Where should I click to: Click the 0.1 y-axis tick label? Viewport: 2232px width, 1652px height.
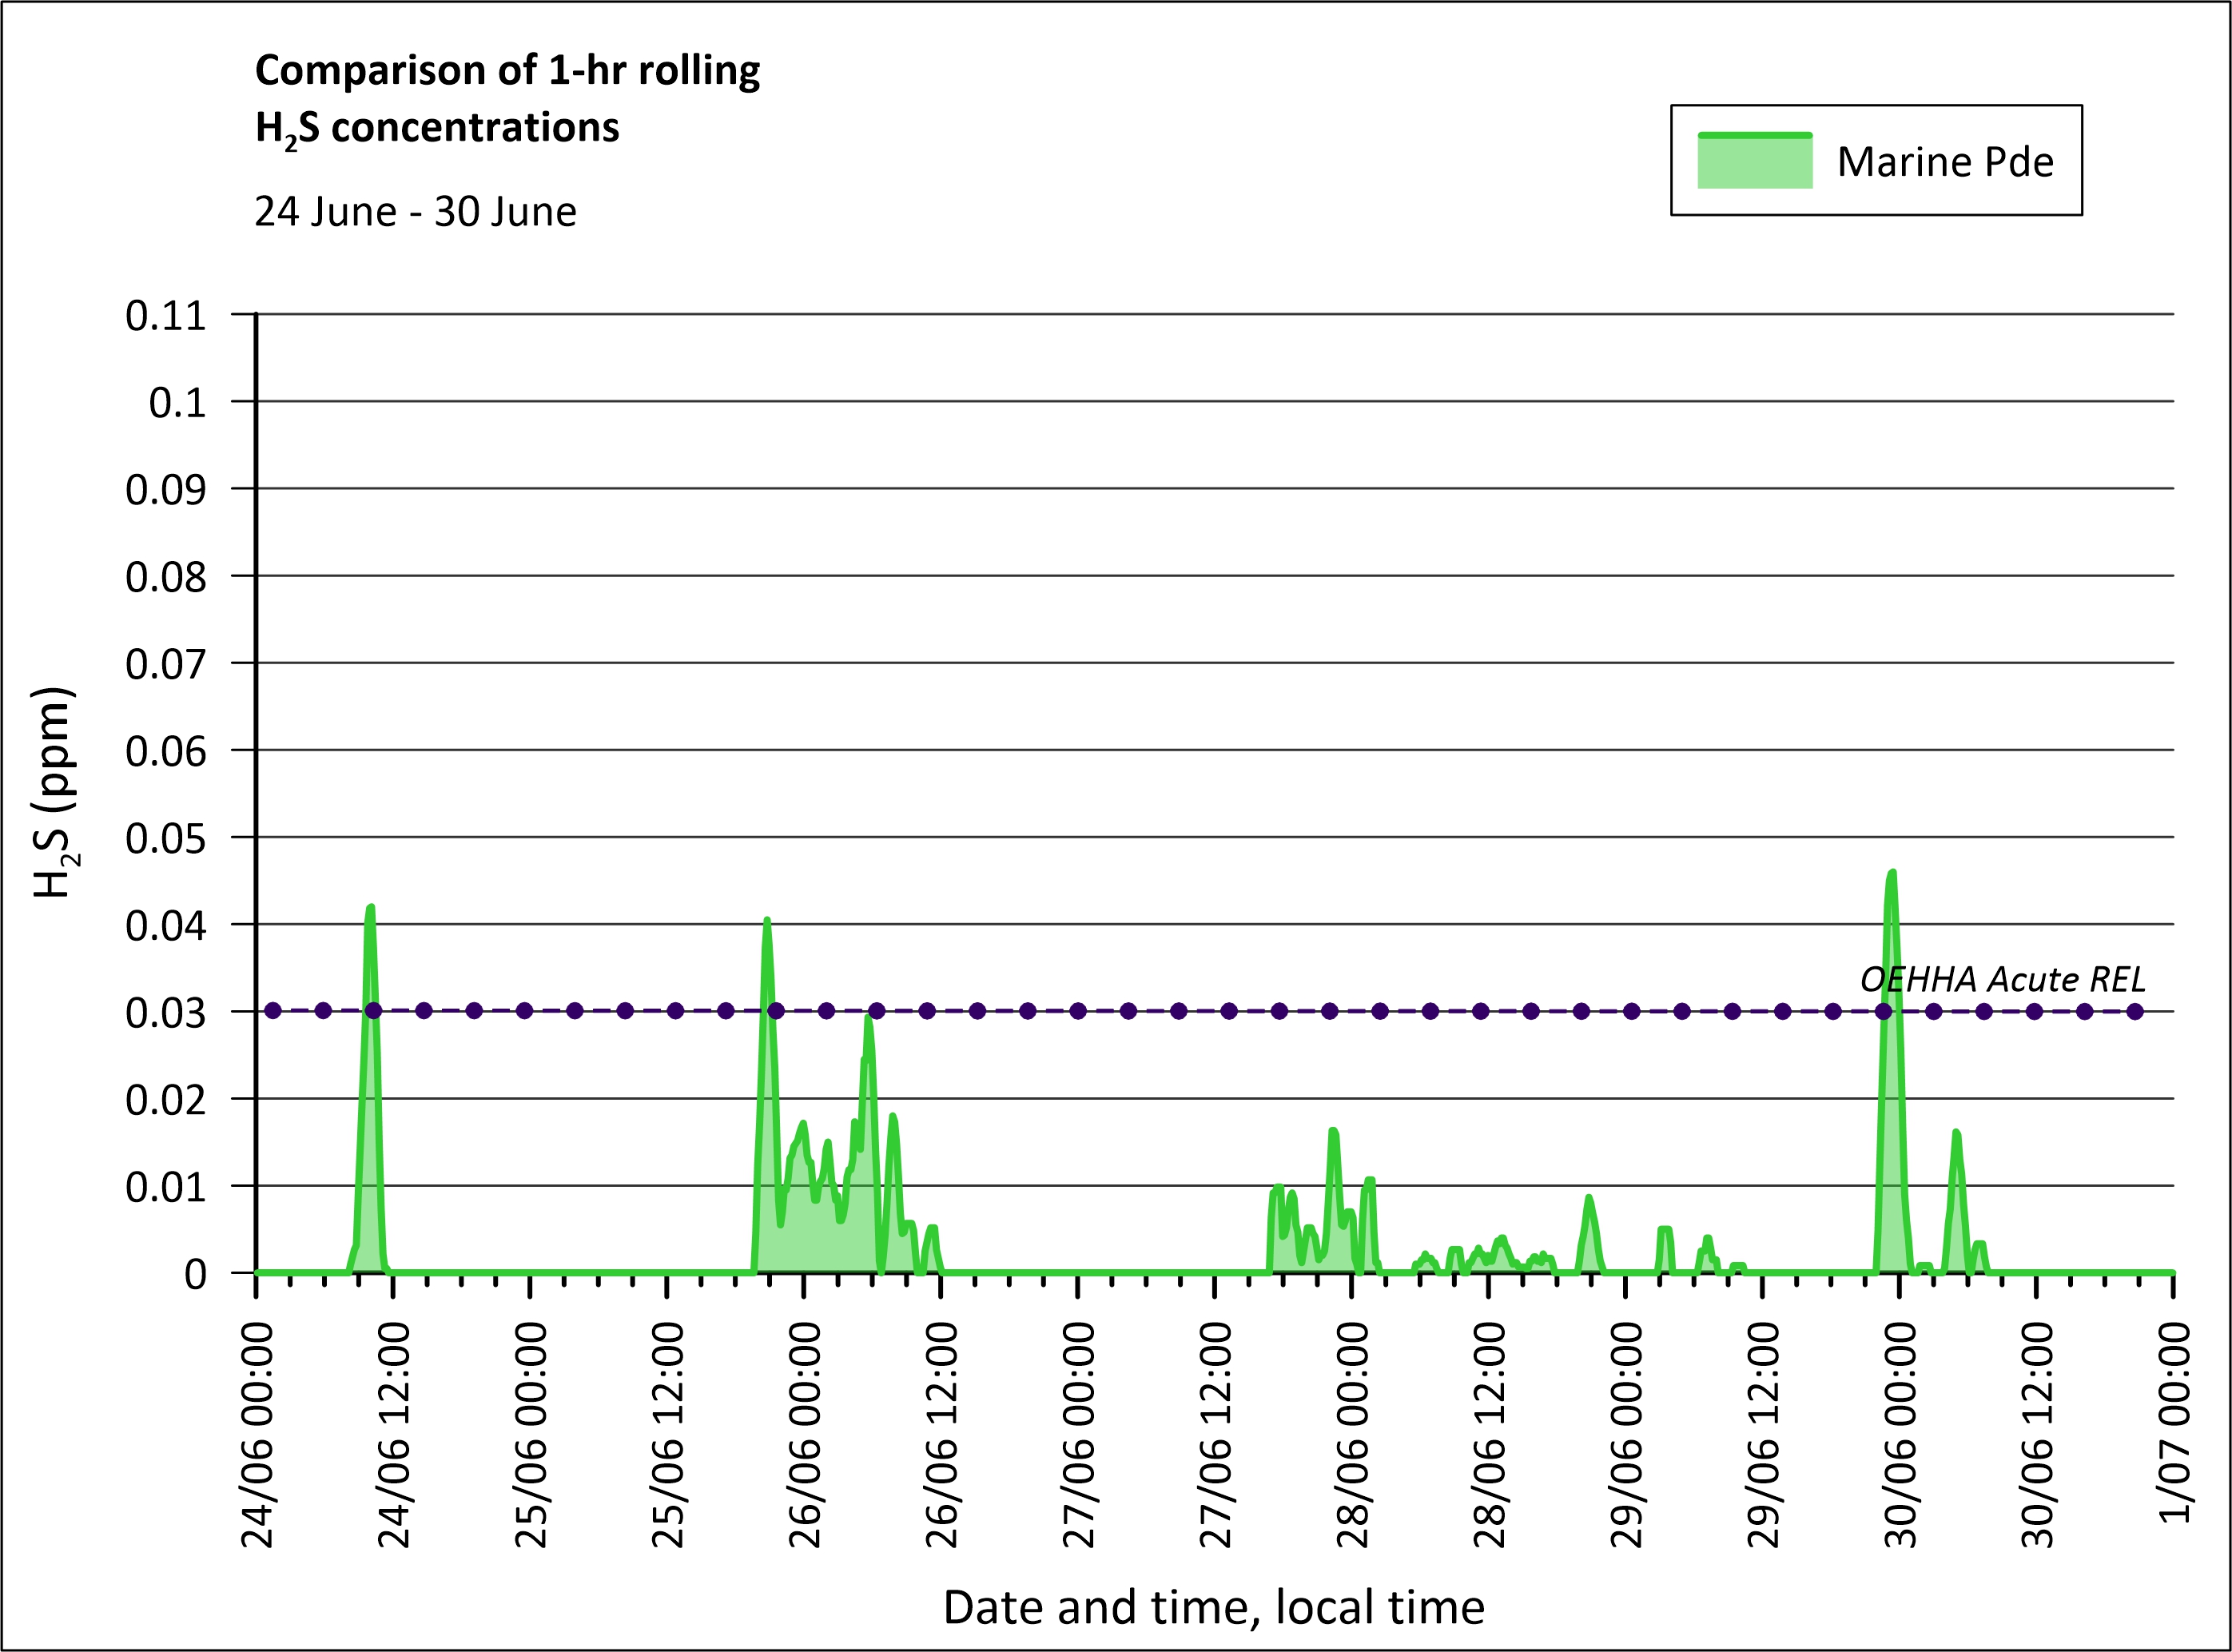coord(177,403)
